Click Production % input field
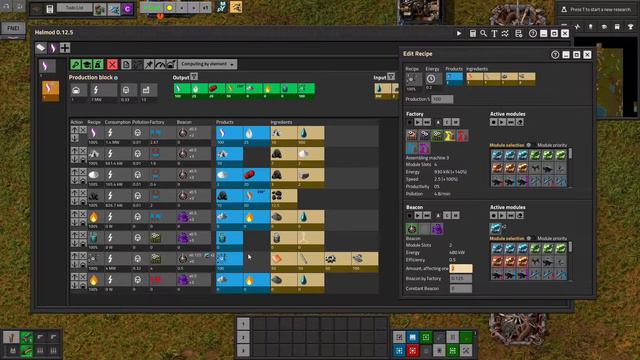Image resolution: width=640 pixels, height=360 pixels. point(442,99)
